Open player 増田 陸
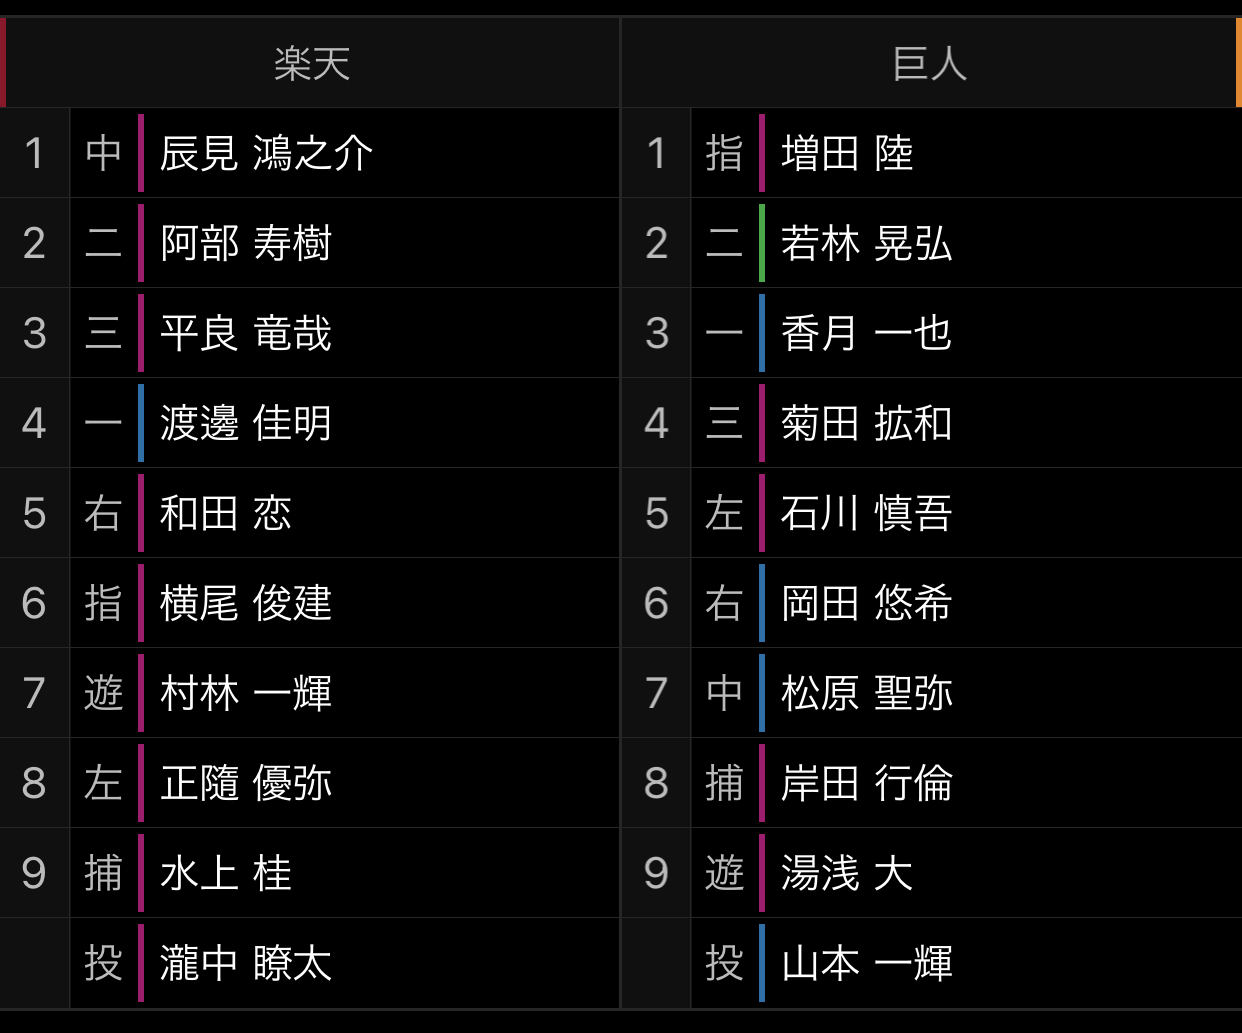 coord(847,153)
